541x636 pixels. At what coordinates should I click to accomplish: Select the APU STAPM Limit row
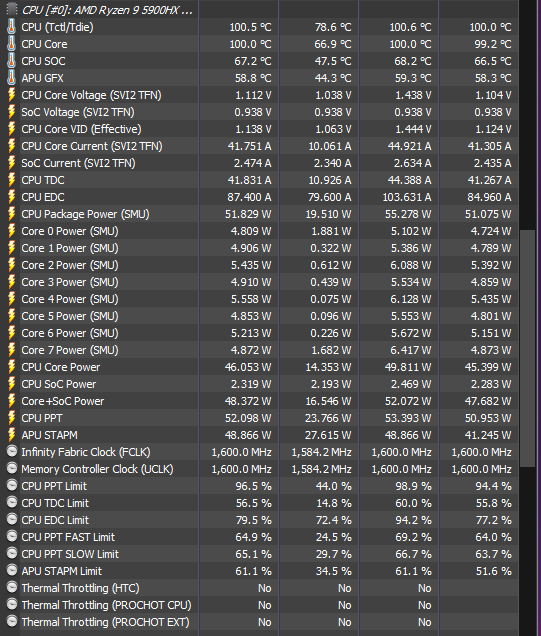(x=262, y=571)
